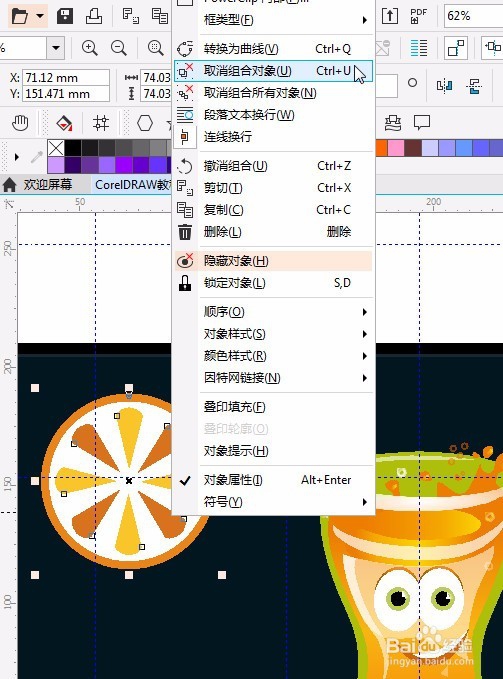Click the X position field 71.12 mm
This screenshot has width=503, height=679.
(x=66, y=78)
